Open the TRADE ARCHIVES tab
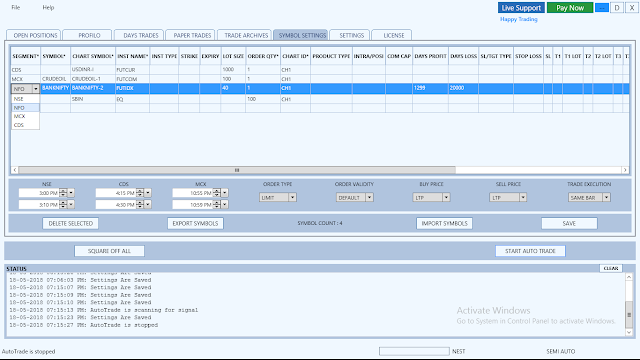Image resolution: width=640 pixels, height=360 pixels. click(246, 35)
